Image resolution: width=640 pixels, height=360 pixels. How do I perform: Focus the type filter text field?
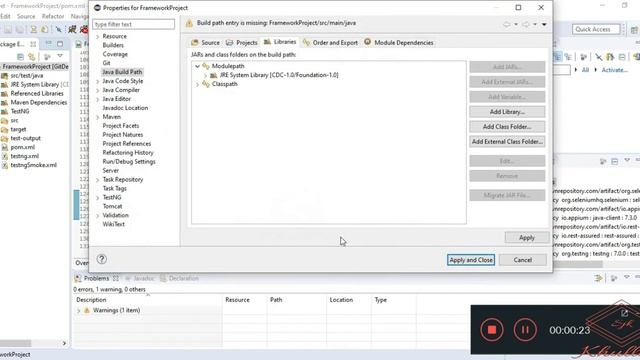tap(133, 24)
